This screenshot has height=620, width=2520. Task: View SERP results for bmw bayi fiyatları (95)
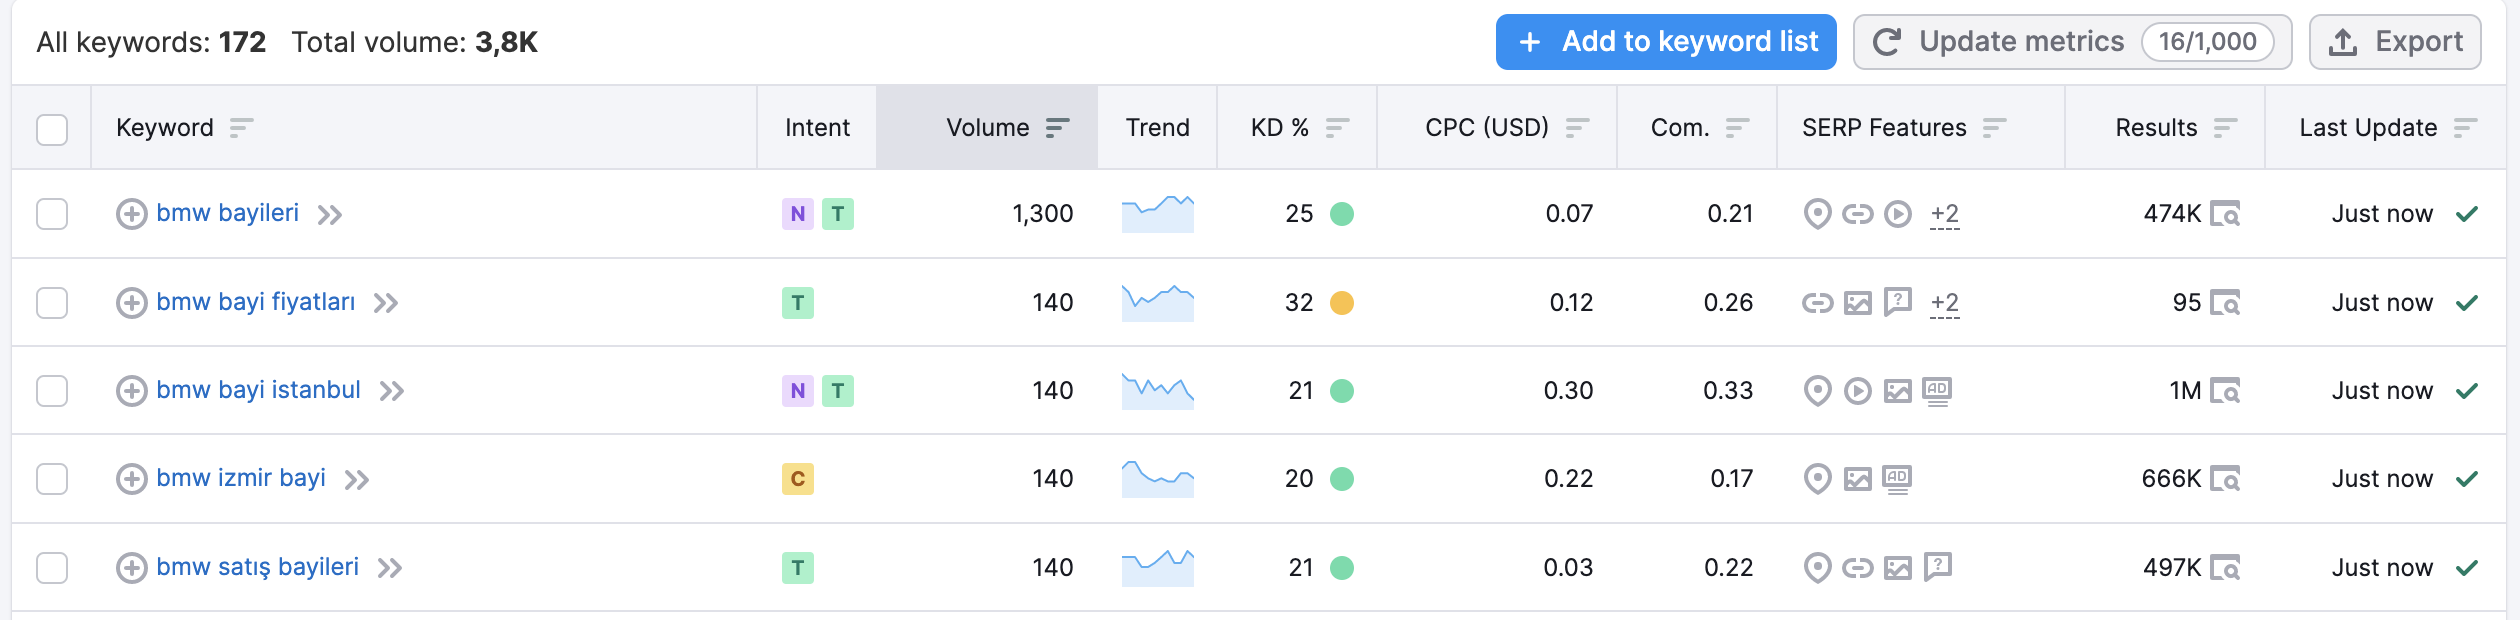point(2225,303)
